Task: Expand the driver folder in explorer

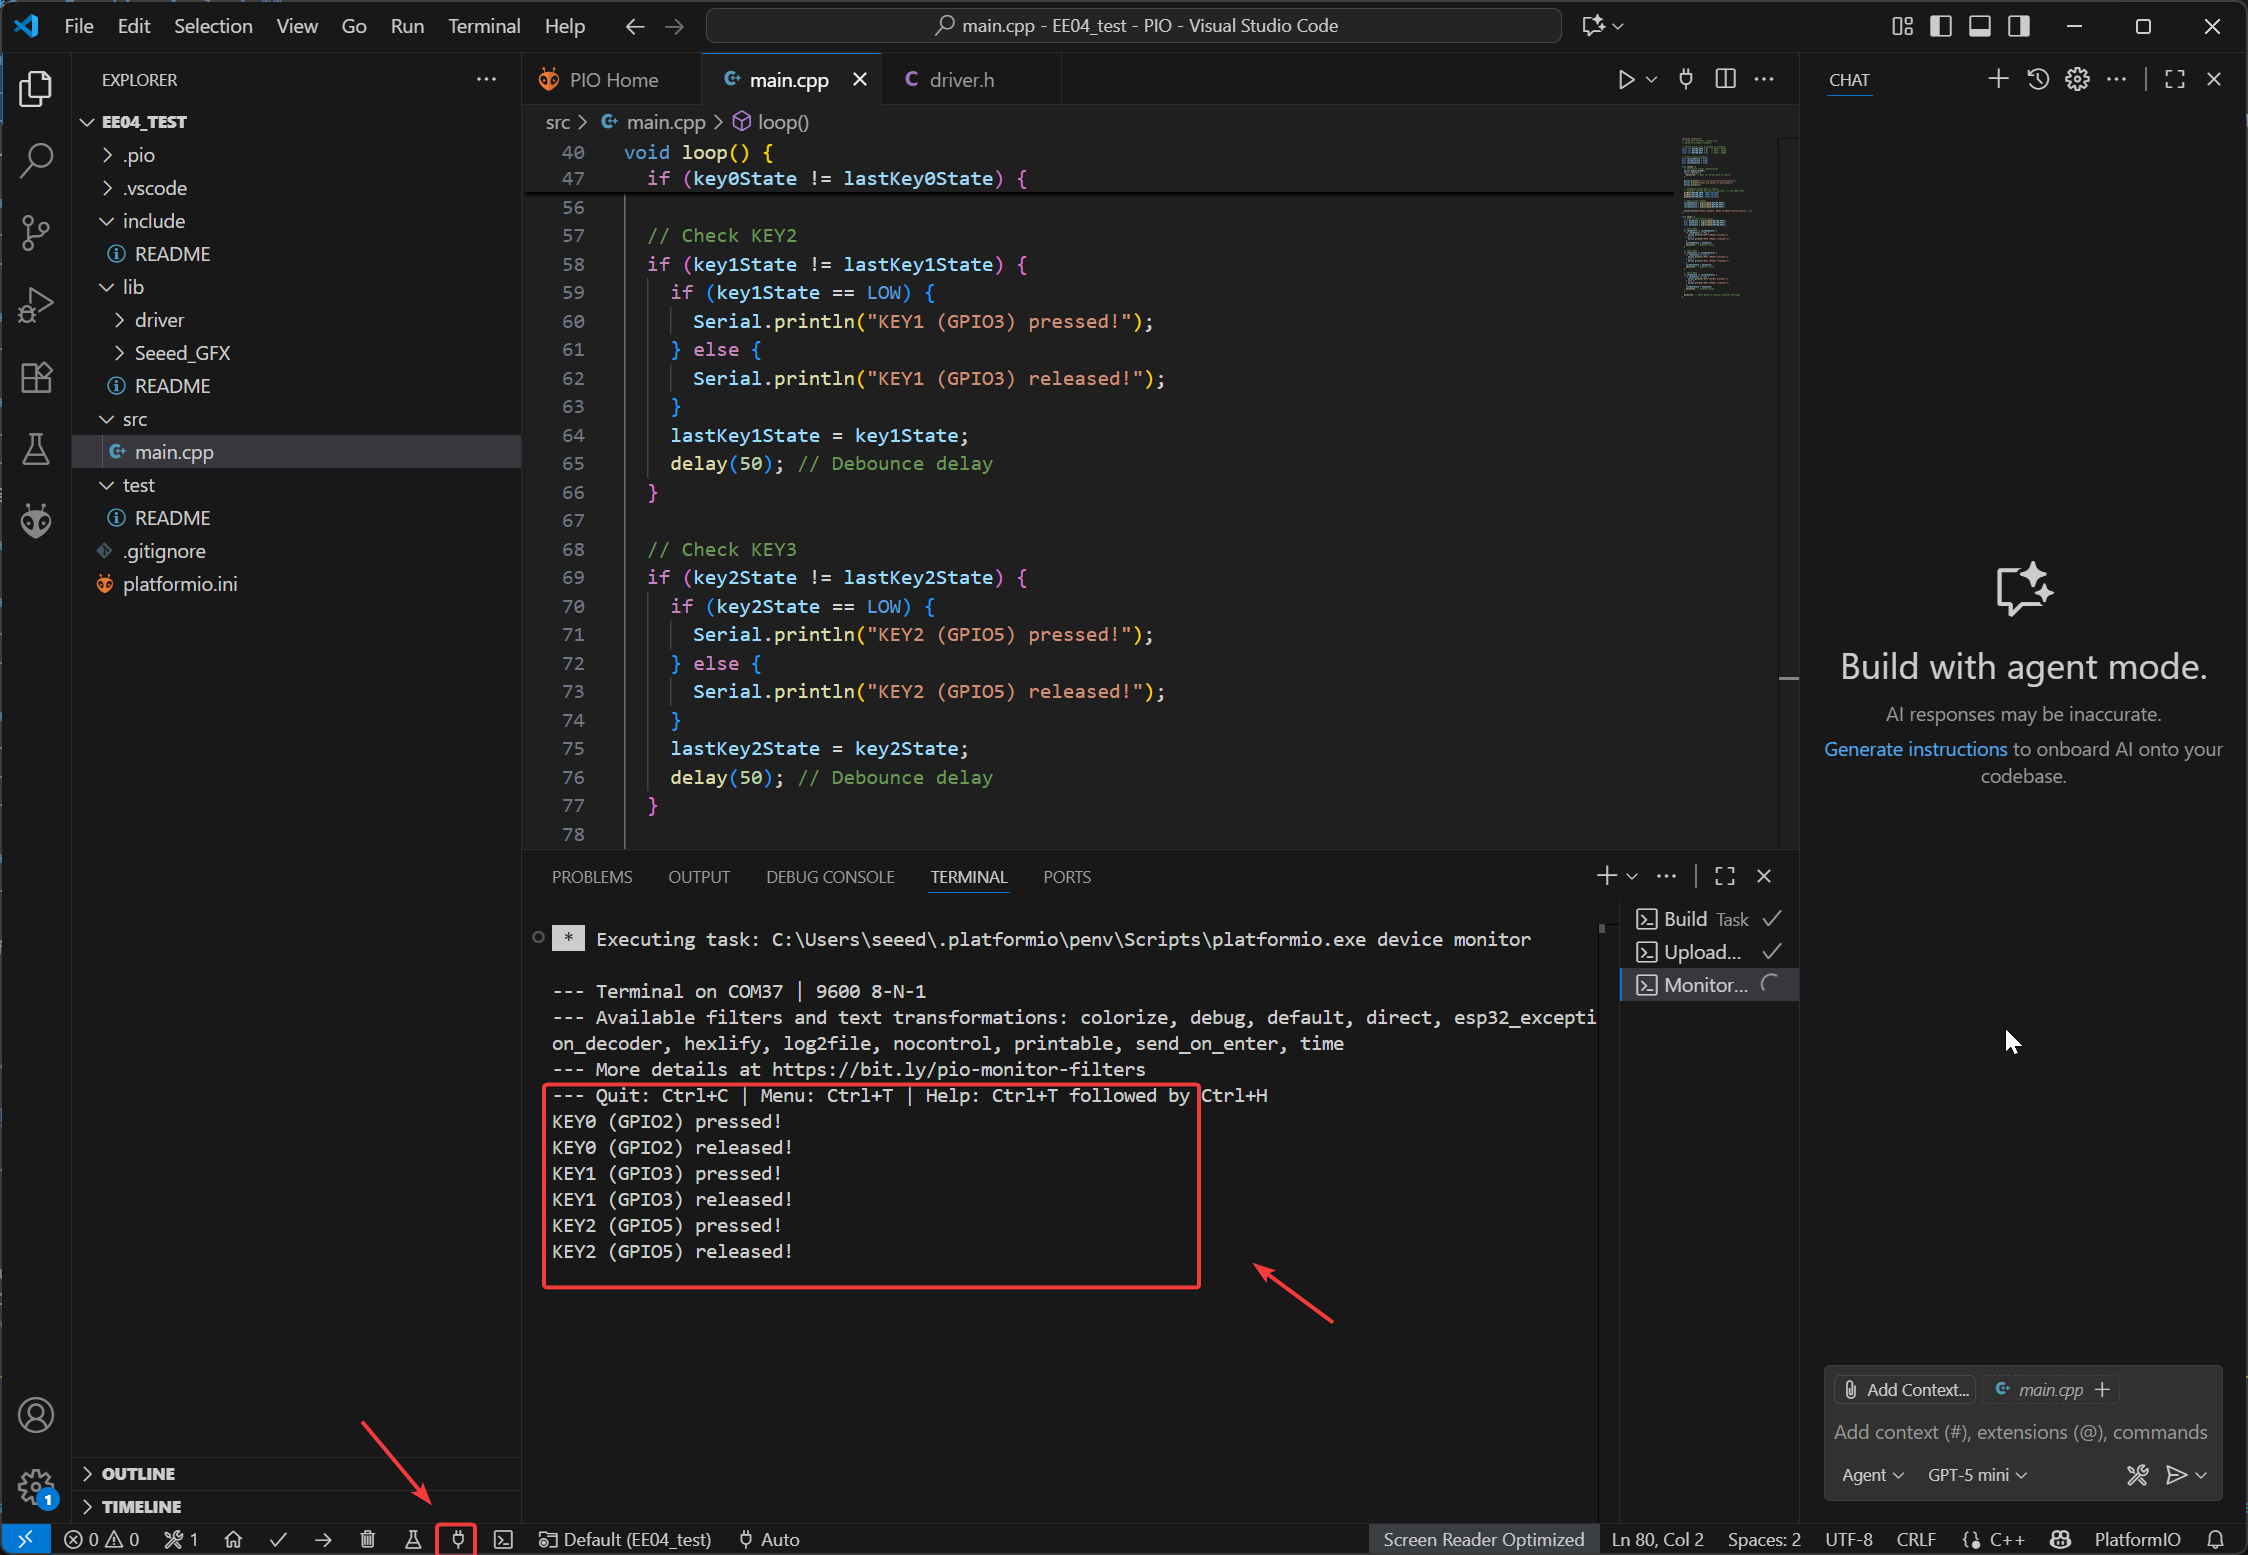Action: pyautogui.click(x=159, y=320)
